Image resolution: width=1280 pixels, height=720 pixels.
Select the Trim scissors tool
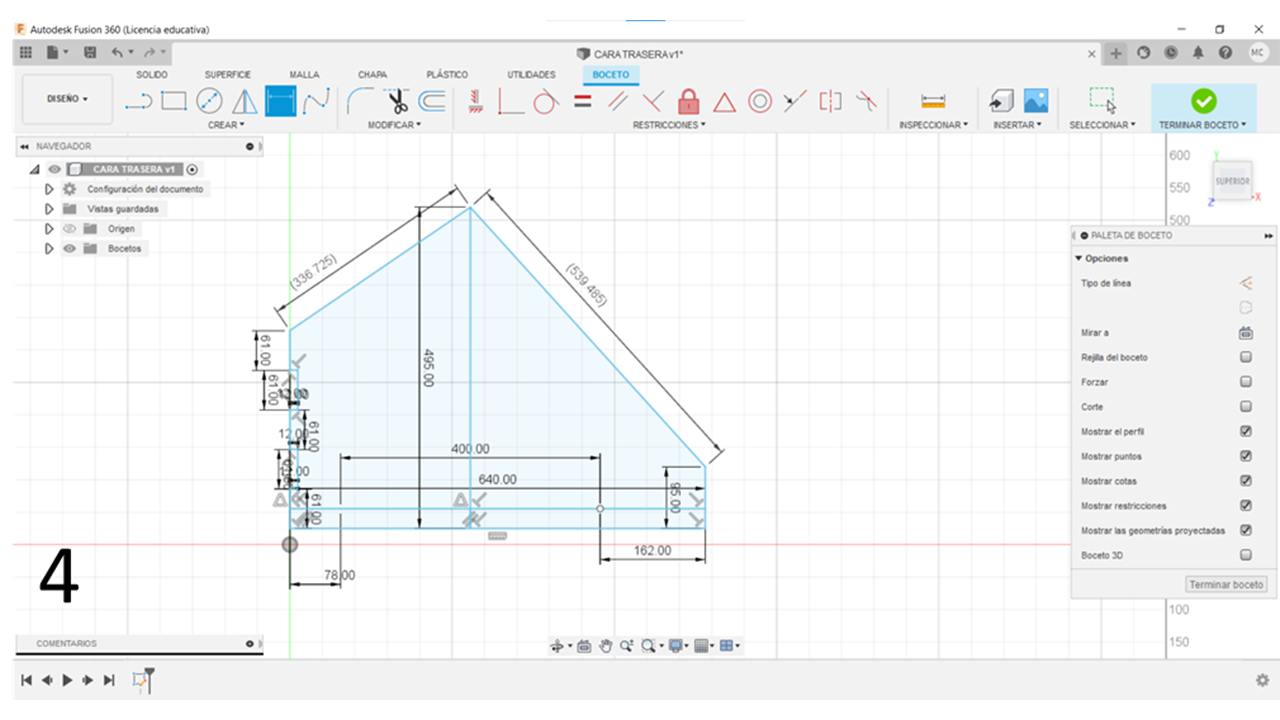click(x=397, y=101)
